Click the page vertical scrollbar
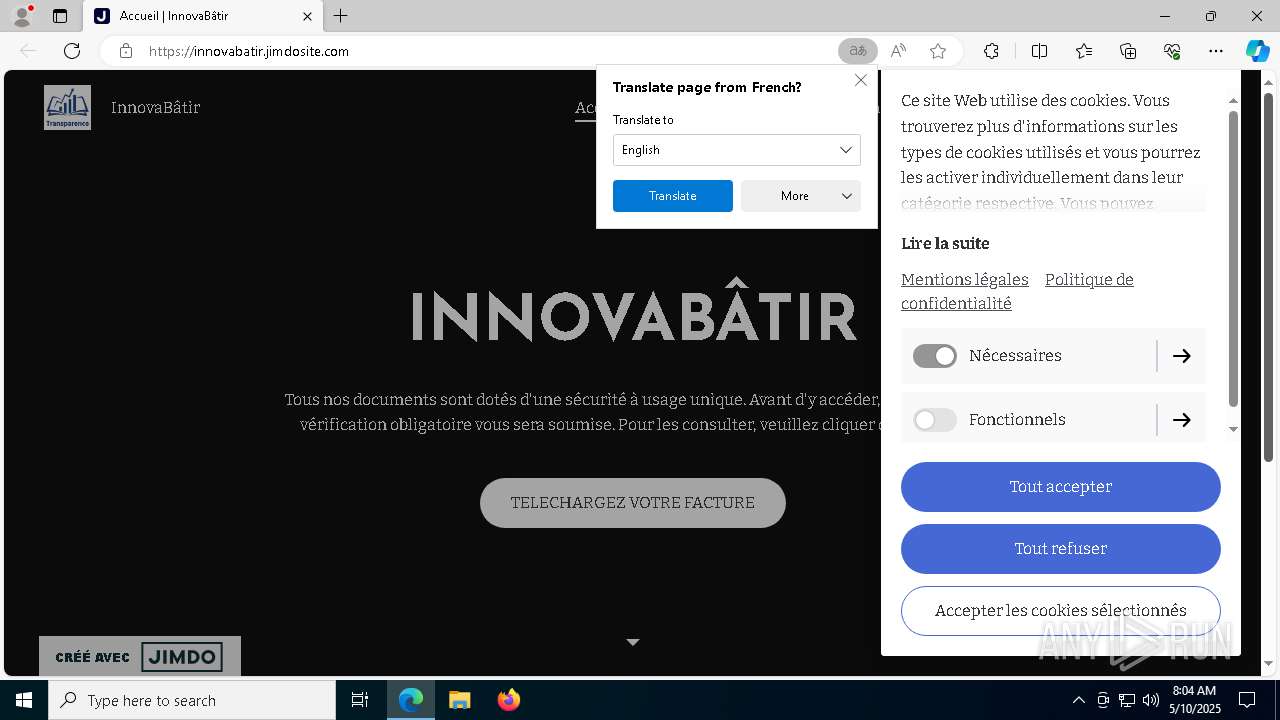Viewport: 1280px width, 720px height. [1269, 275]
